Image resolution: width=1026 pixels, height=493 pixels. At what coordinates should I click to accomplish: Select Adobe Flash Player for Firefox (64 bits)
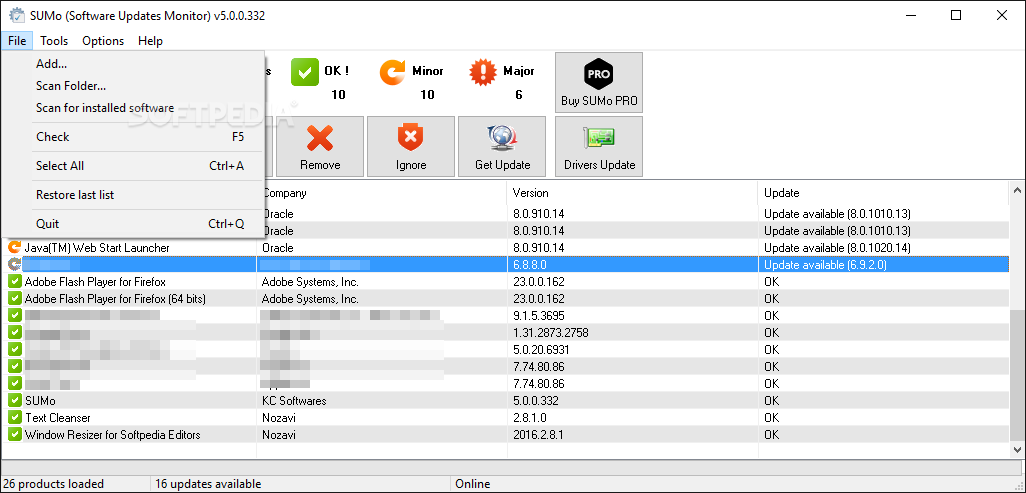pos(115,299)
